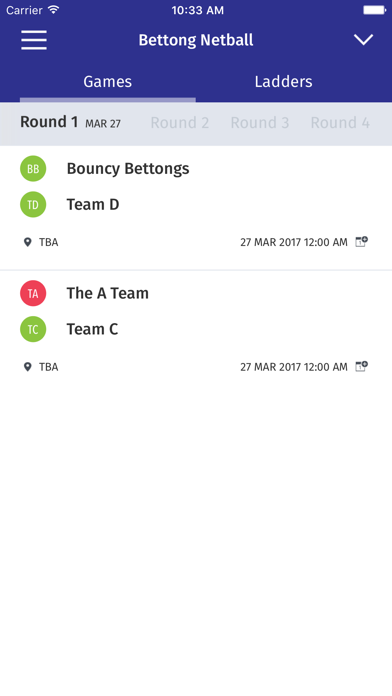Tap the green TD team avatar
The width and height of the screenshot is (392, 696).
(33, 205)
